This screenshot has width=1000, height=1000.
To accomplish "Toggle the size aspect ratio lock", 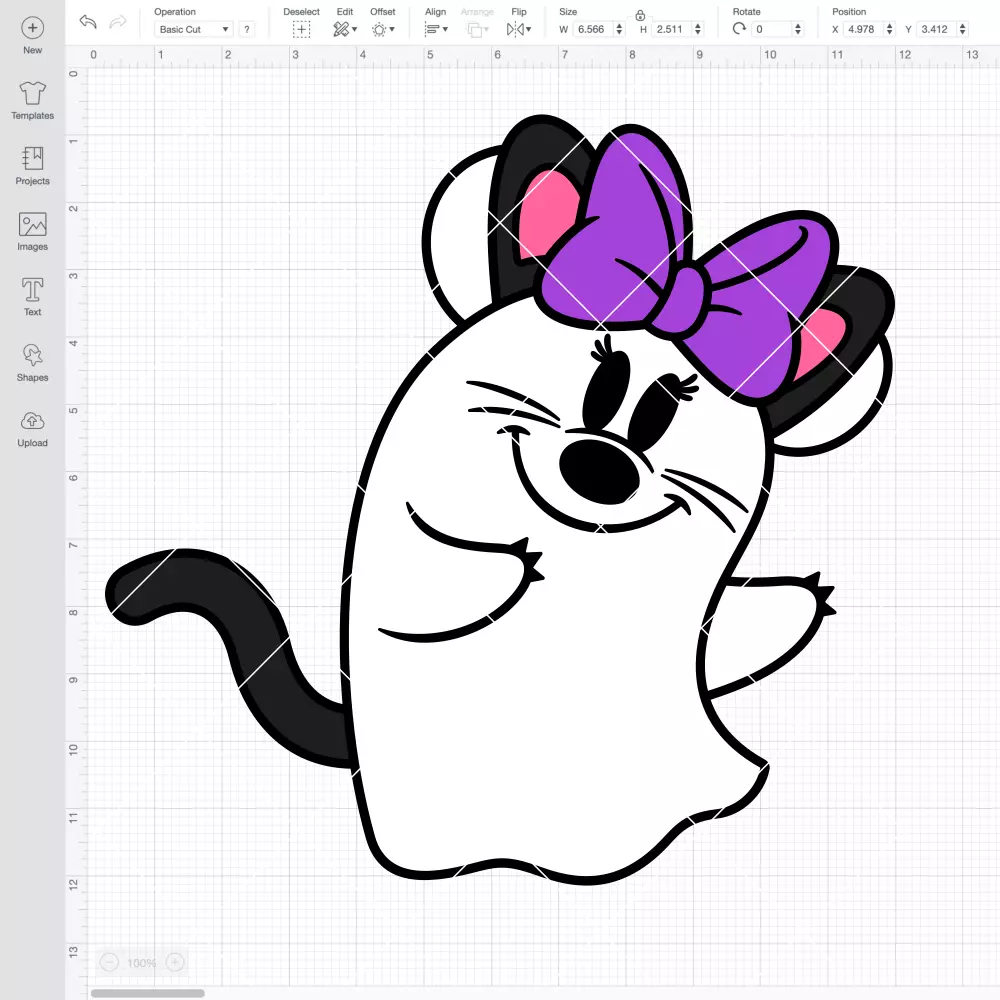I will point(640,15).
